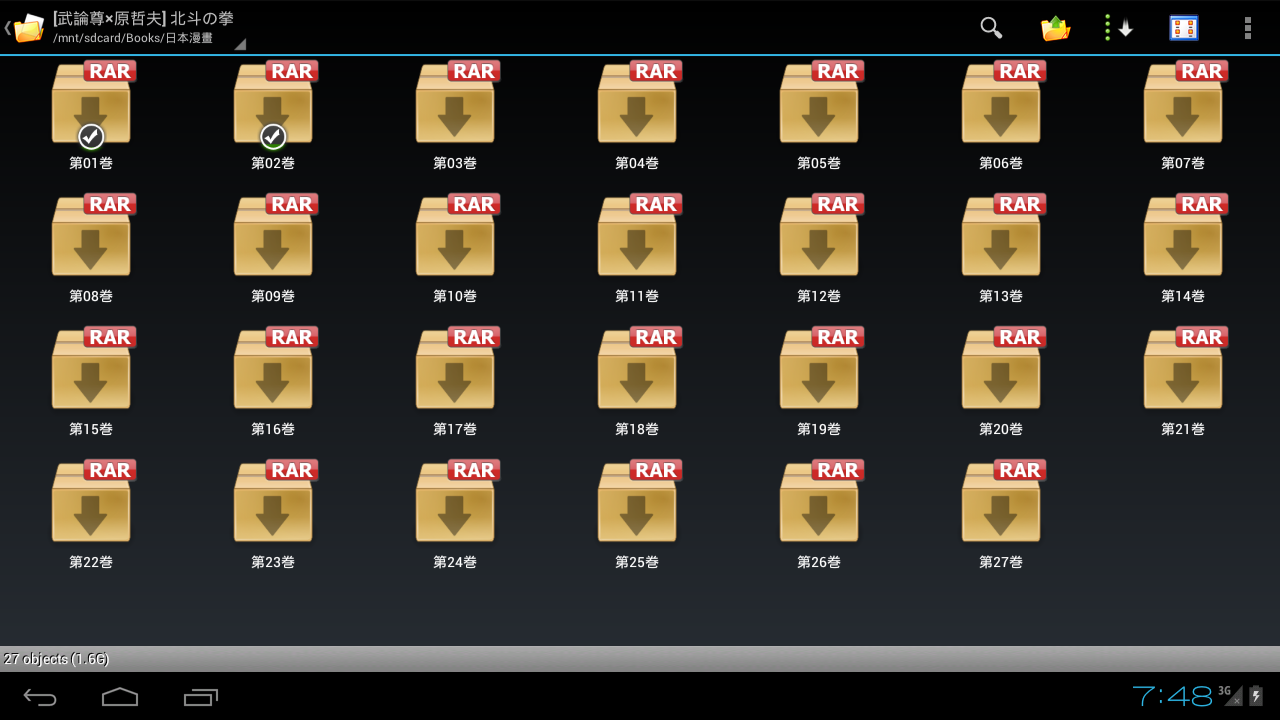Switch layout using the grid view icon

tap(1183, 27)
